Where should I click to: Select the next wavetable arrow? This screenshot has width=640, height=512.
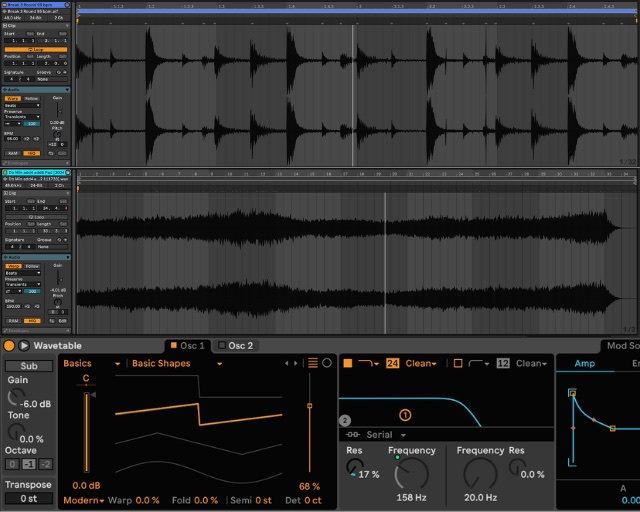[296, 363]
